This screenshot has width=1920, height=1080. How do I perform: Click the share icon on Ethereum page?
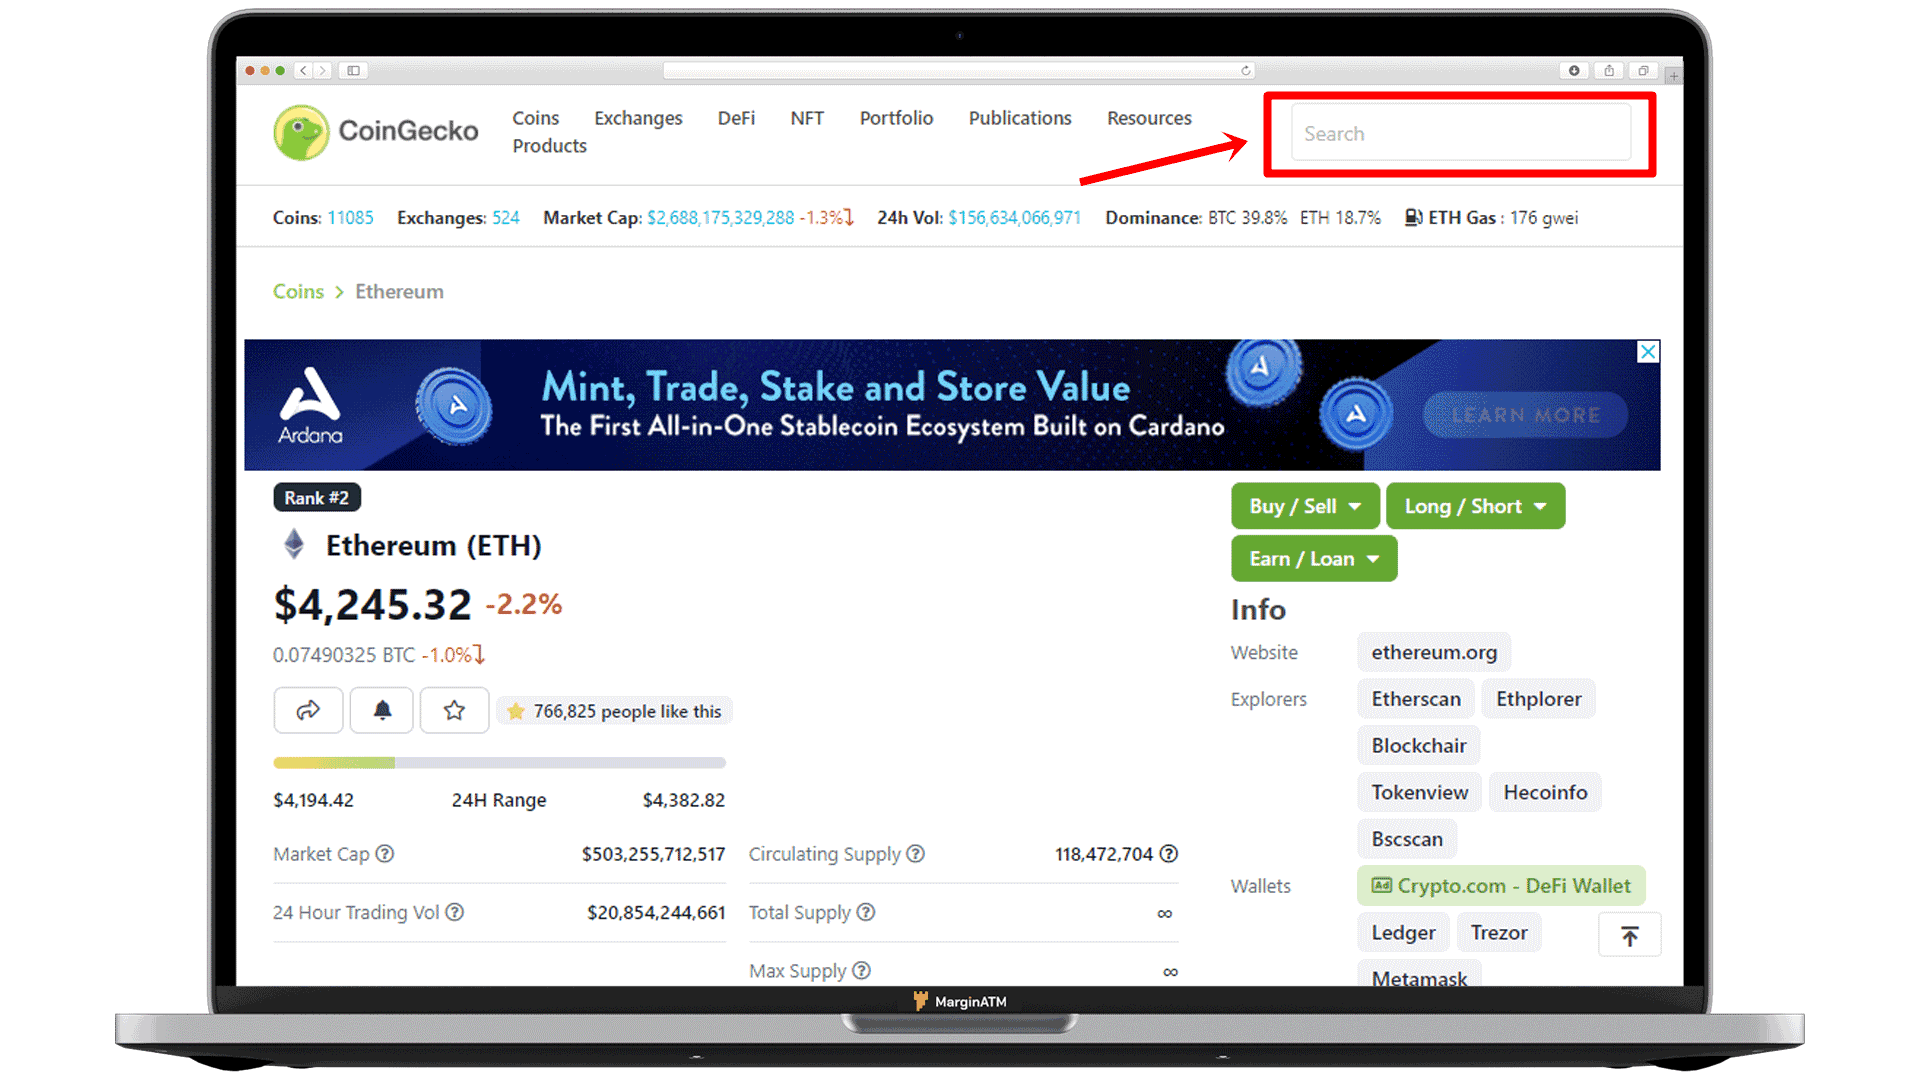coord(309,711)
